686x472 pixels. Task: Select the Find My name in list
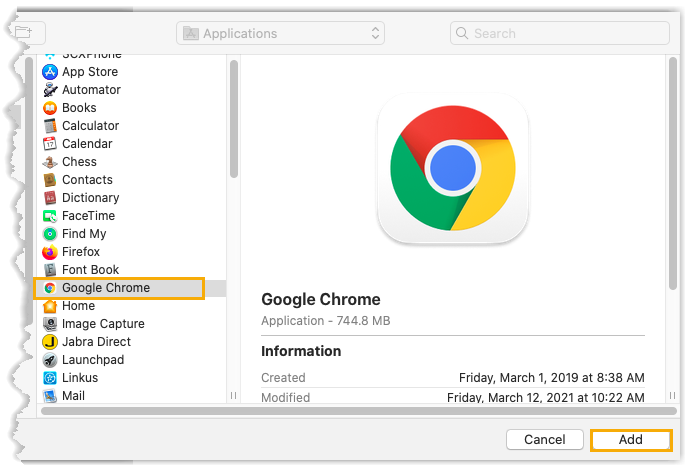coord(84,234)
